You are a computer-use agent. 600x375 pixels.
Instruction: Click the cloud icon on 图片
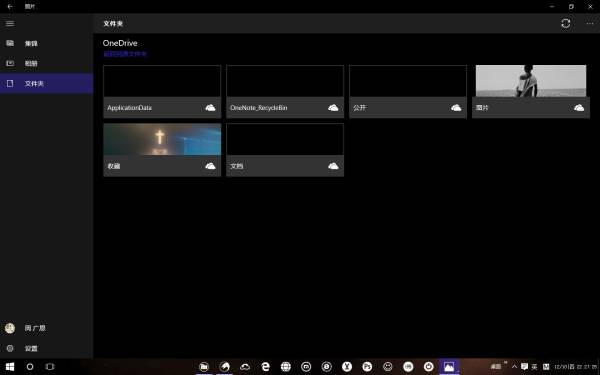[579, 108]
